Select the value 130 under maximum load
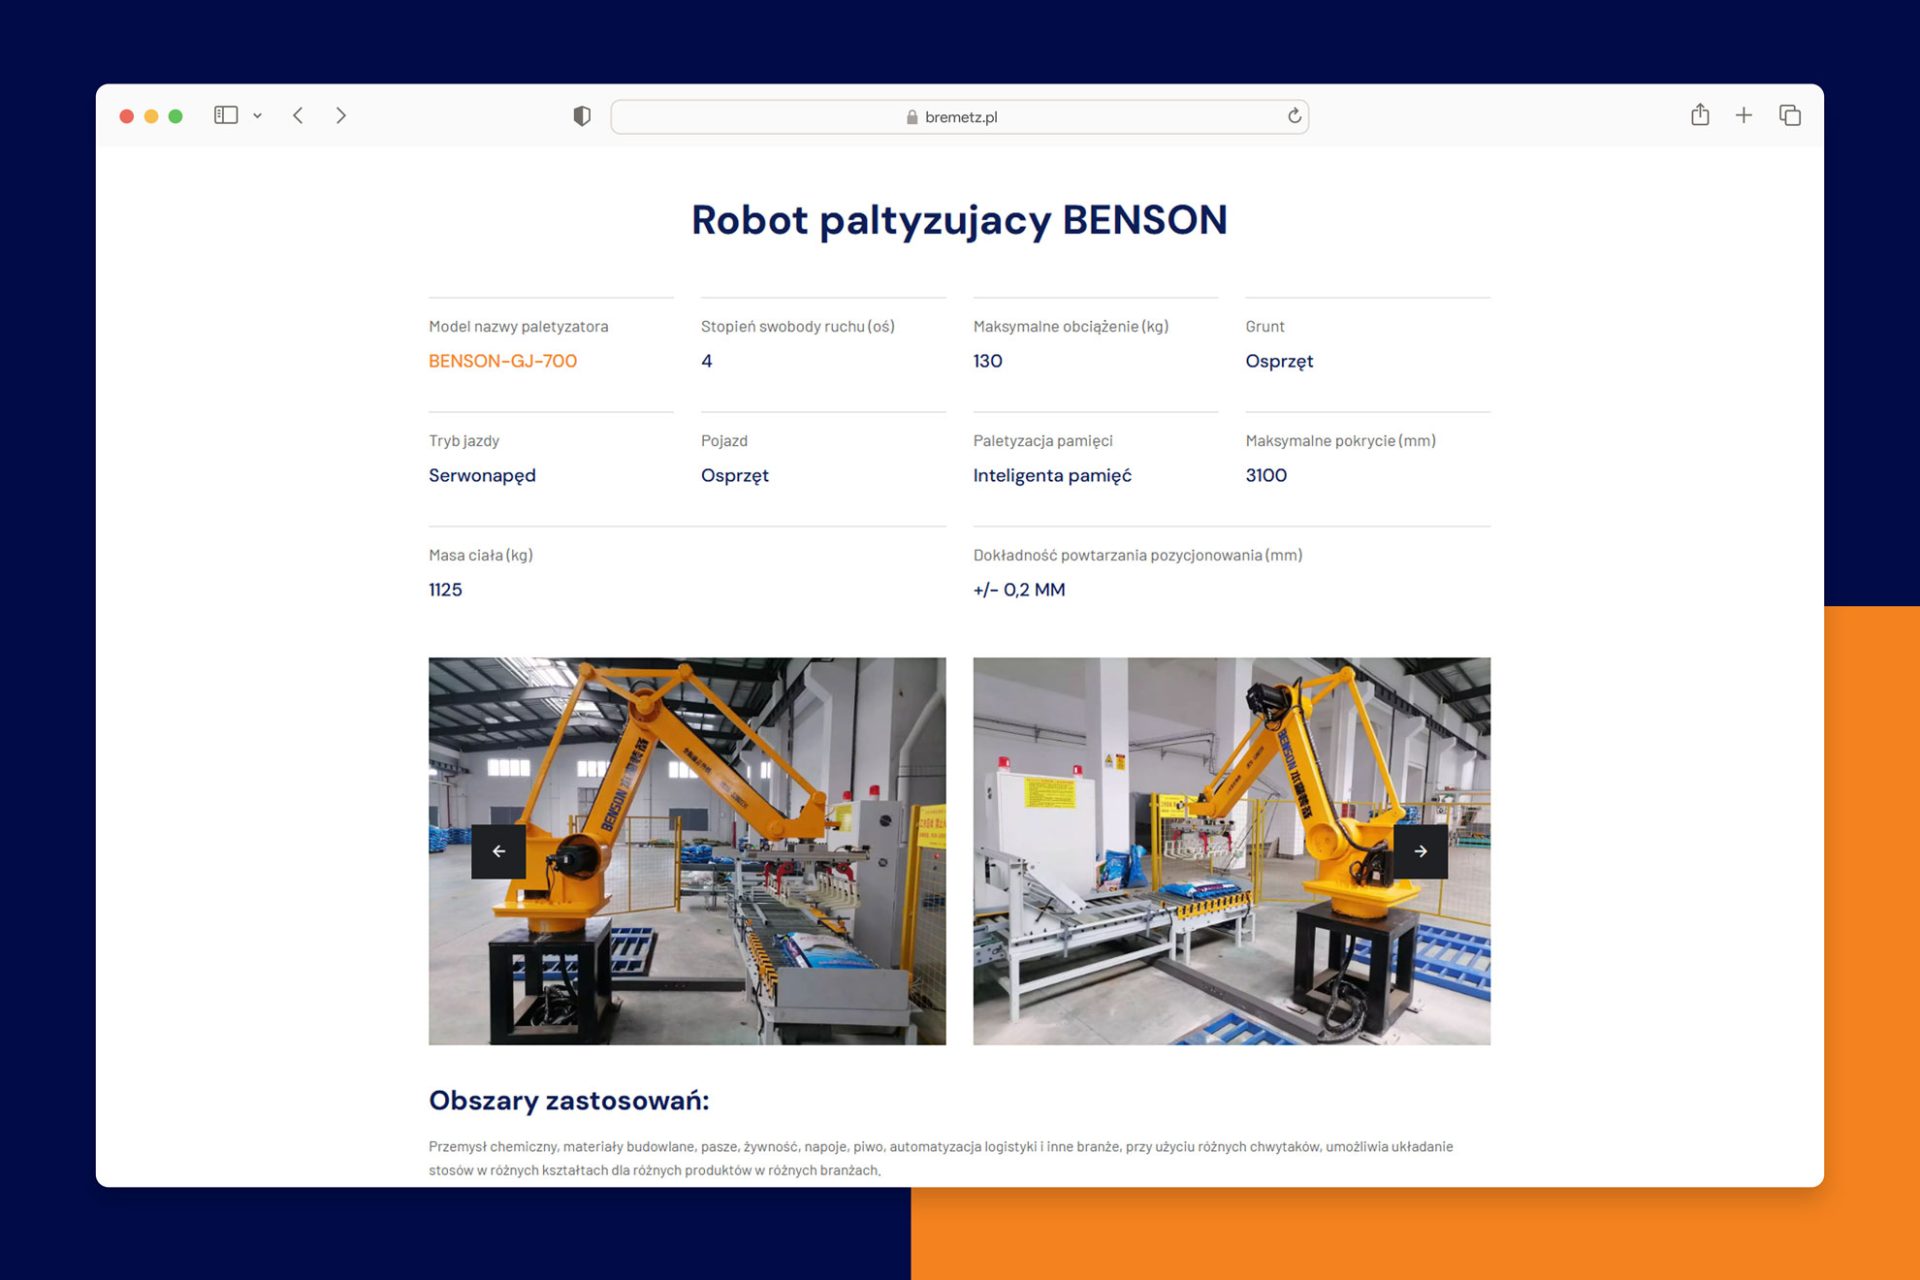This screenshot has height=1280, width=1920. click(988, 361)
